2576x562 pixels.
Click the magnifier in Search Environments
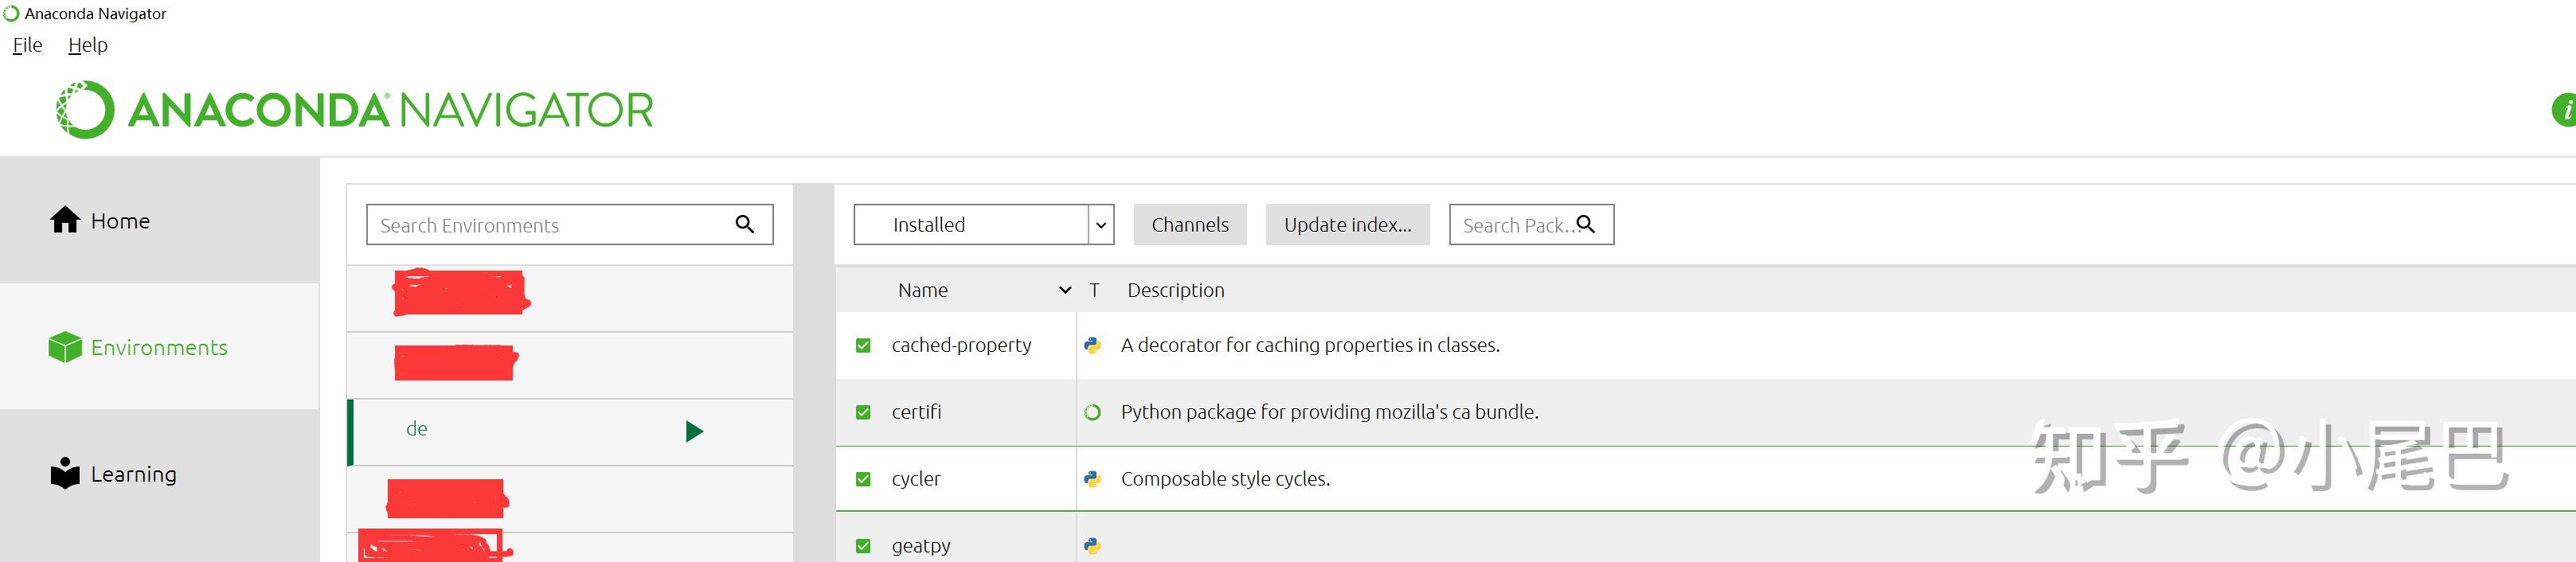pyautogui.click(x=745, y=224)
